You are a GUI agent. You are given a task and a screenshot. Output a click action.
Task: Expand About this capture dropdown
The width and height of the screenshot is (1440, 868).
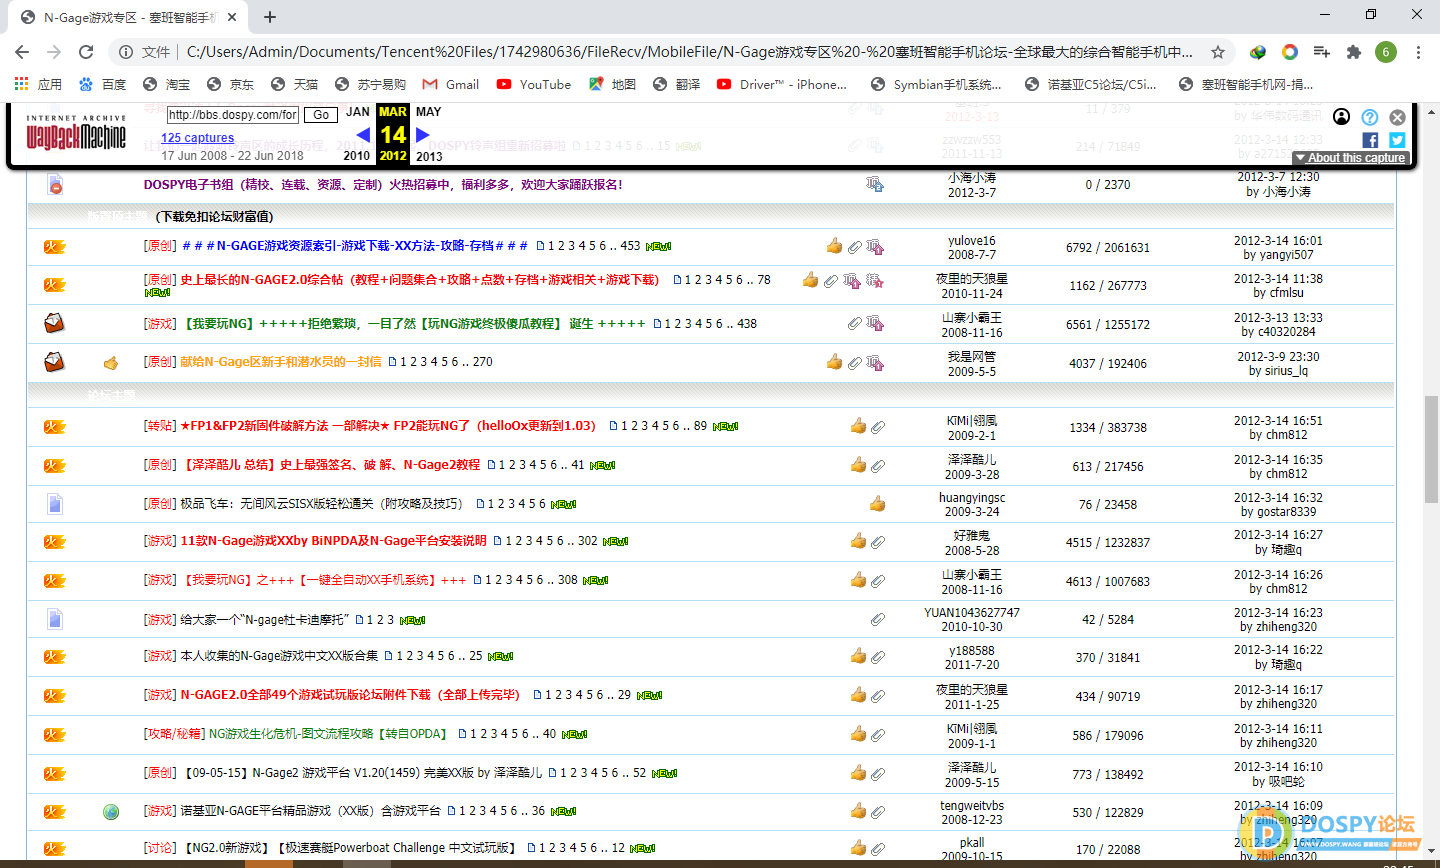pos(1351,158)
